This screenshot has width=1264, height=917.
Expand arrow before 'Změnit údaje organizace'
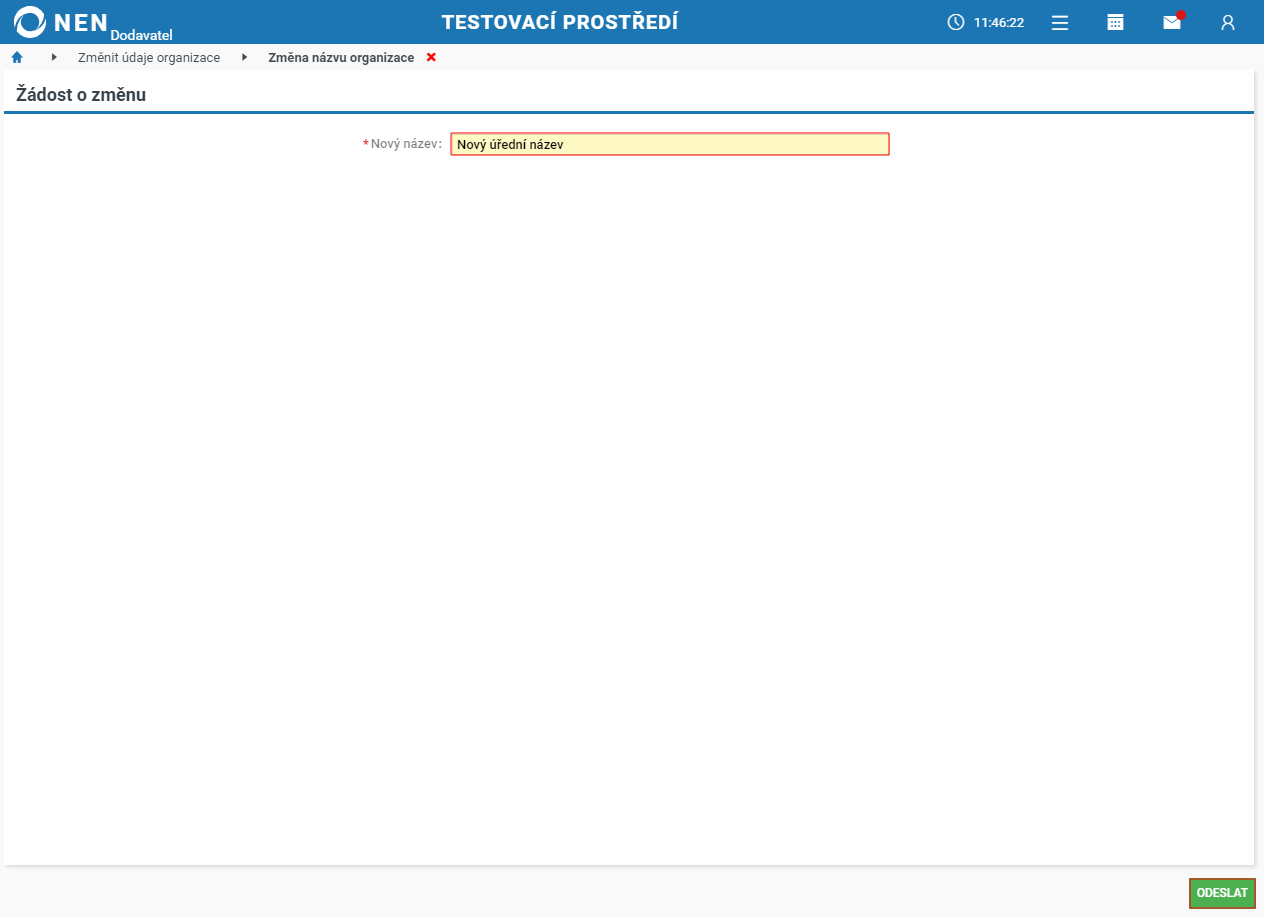click(x=54, y=57)
